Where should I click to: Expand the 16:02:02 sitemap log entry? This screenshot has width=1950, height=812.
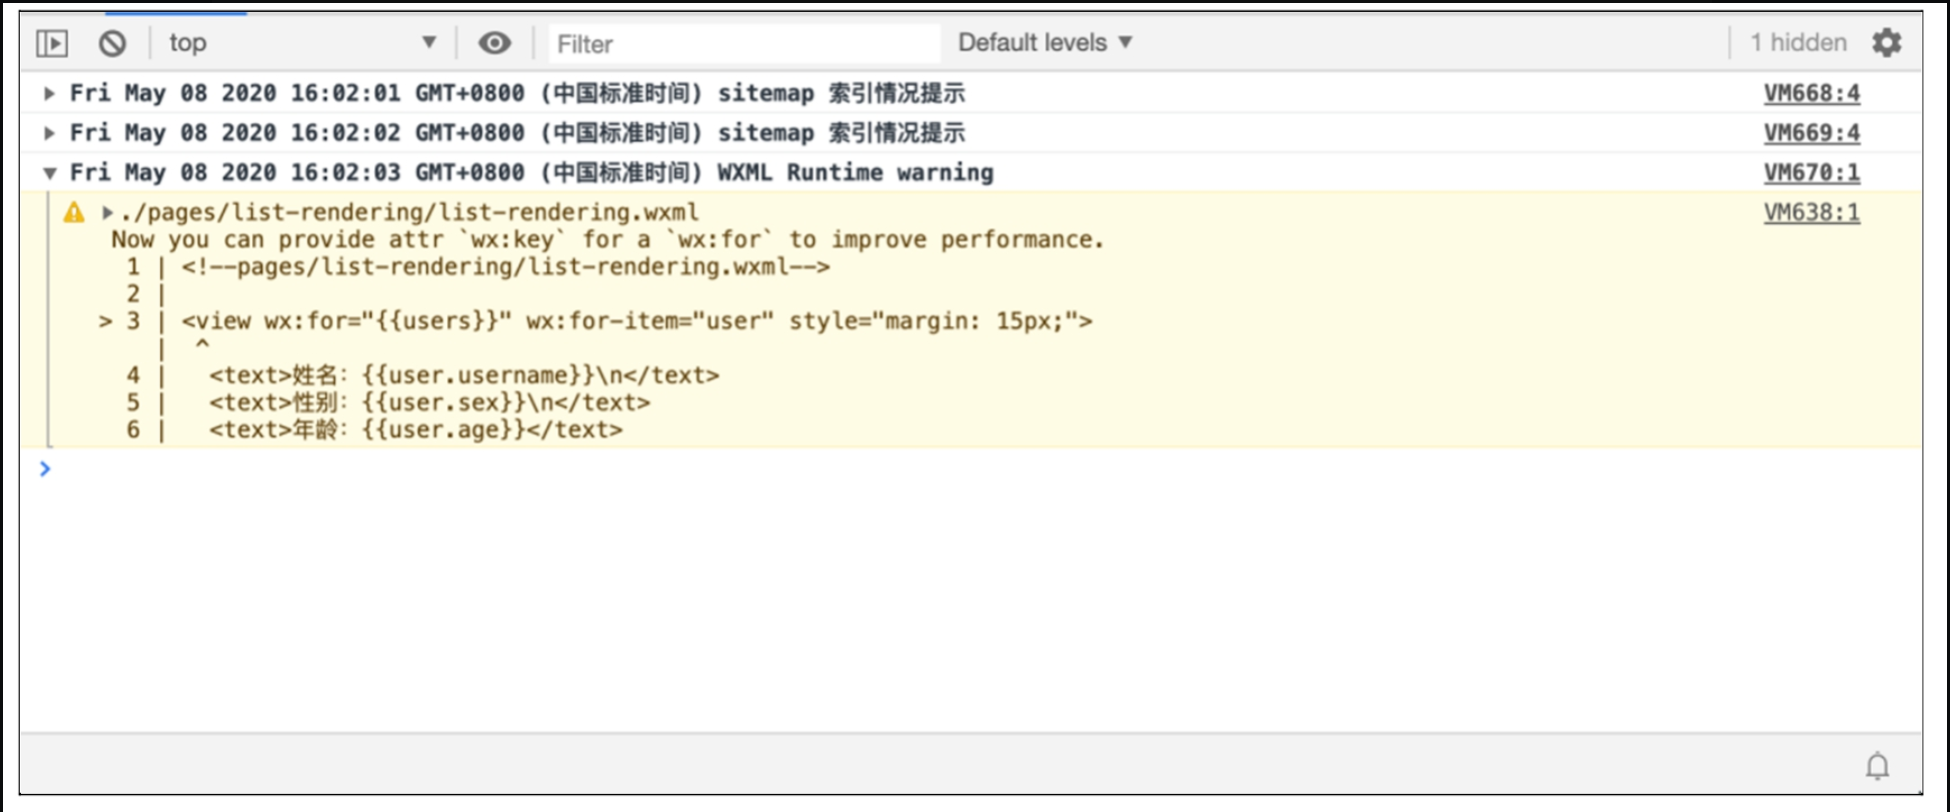pyautogui.click(x=49, y=133)
